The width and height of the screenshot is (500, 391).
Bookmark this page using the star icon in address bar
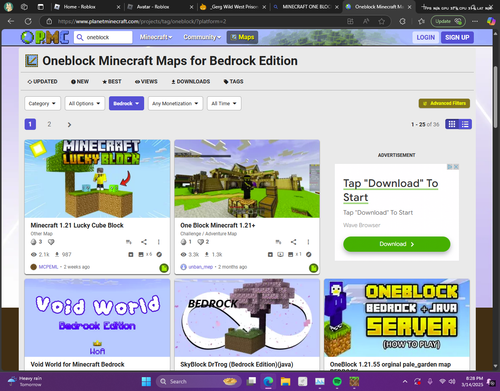[382, 21]
